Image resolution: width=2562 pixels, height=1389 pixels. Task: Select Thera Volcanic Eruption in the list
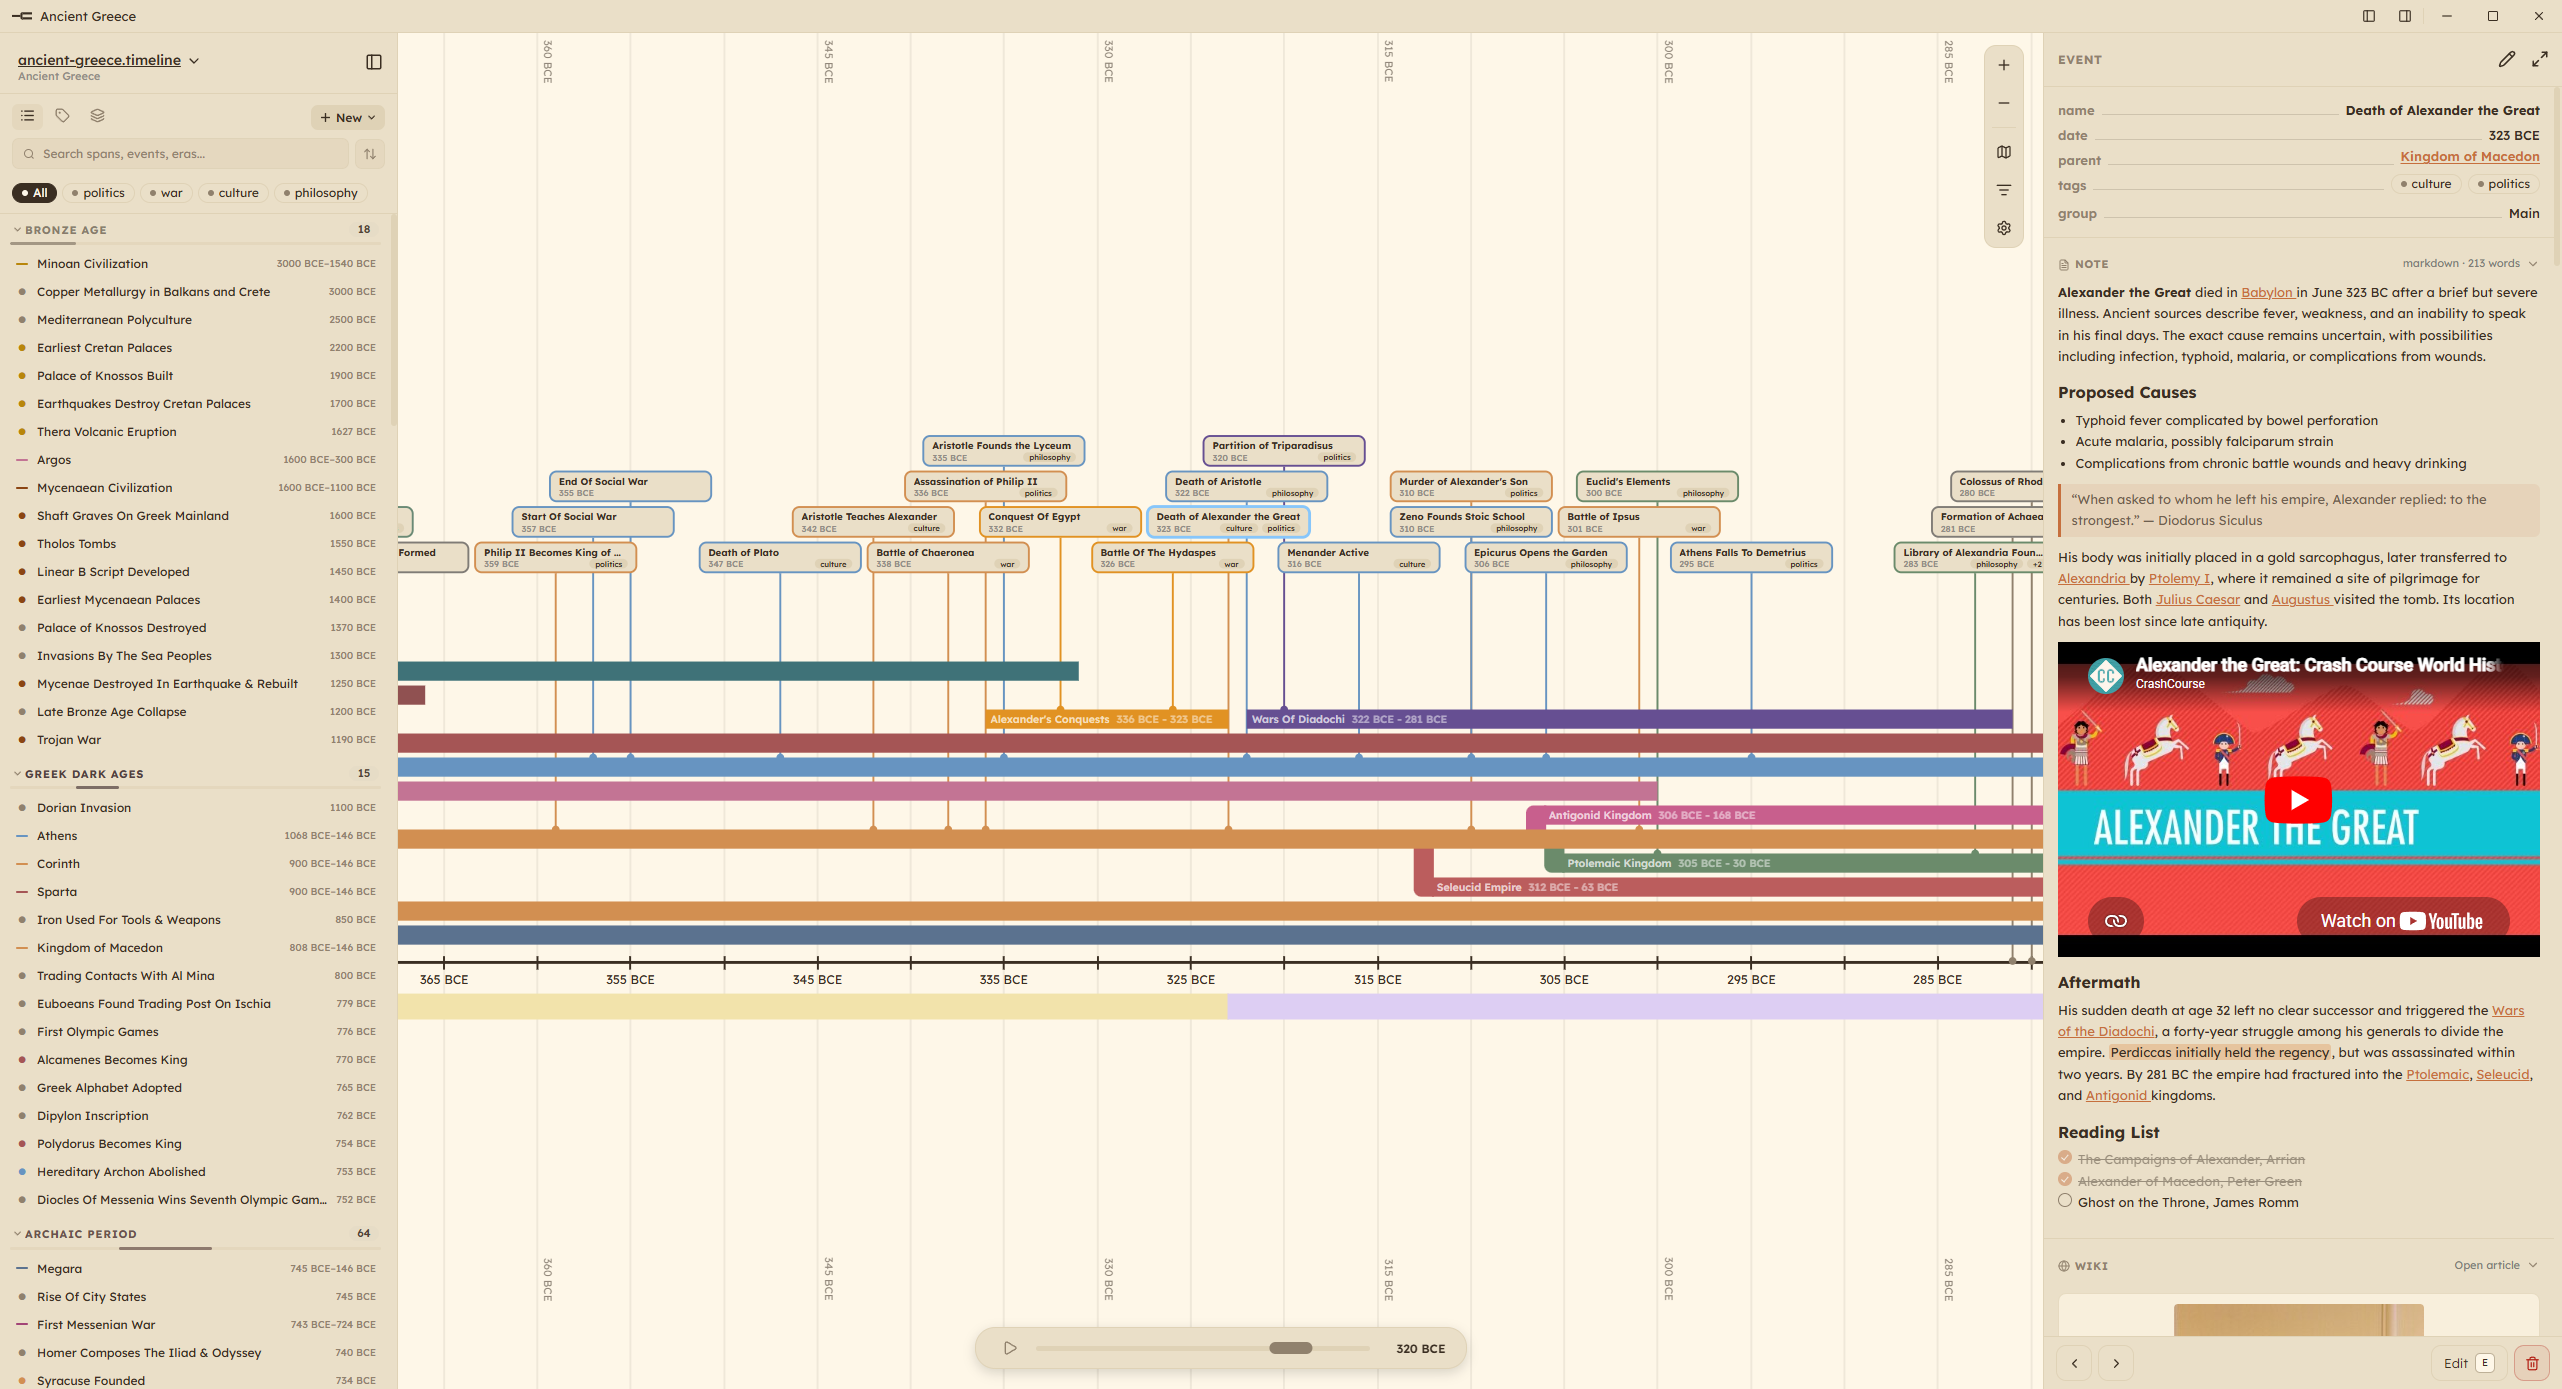tap(196, 432)
